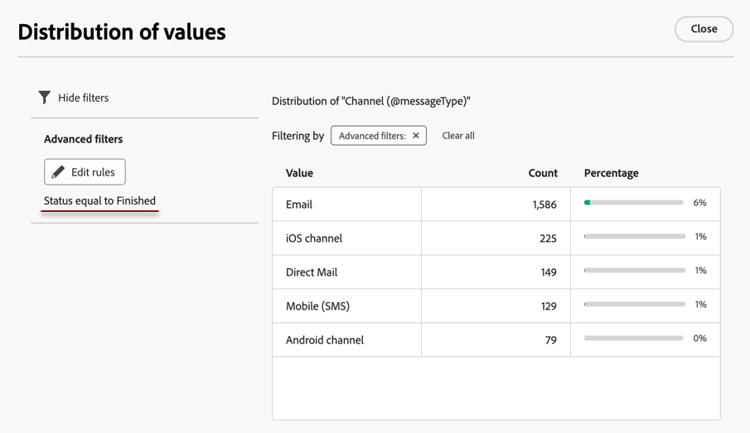Click the Percentage column header
The image size is (750, 433).
click(611, 173)
